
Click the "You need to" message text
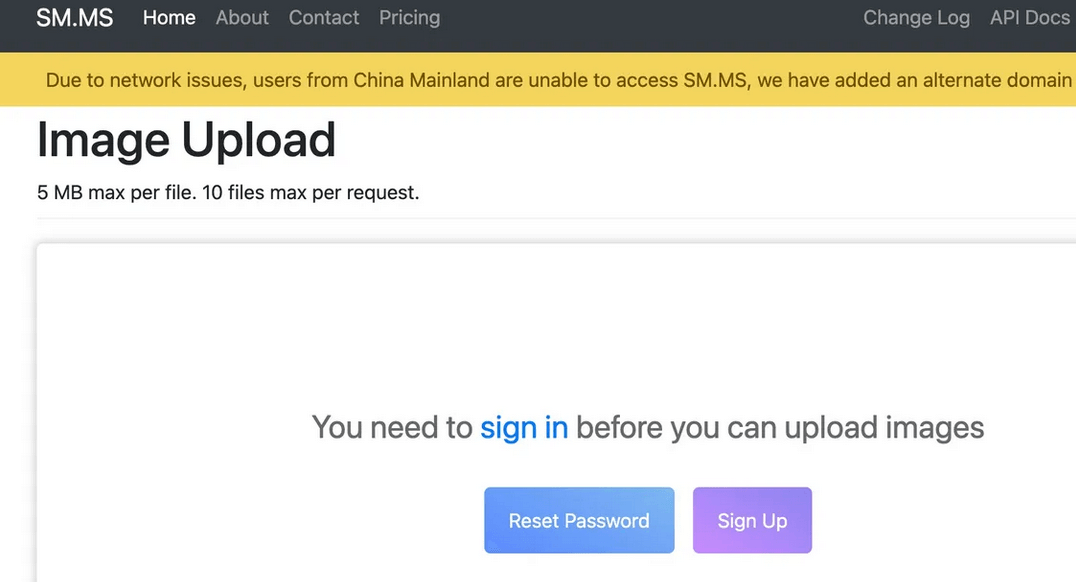392,428
